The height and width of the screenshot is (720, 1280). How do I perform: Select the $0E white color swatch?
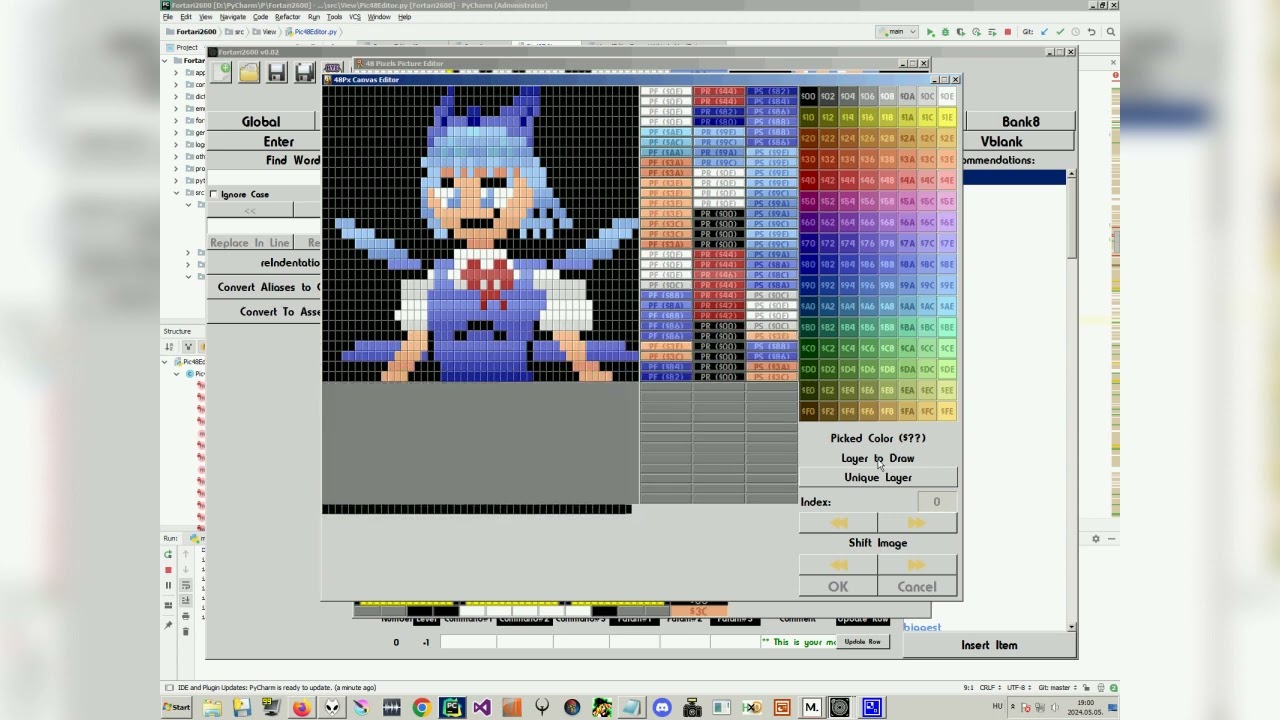click(x=947, y=96)
